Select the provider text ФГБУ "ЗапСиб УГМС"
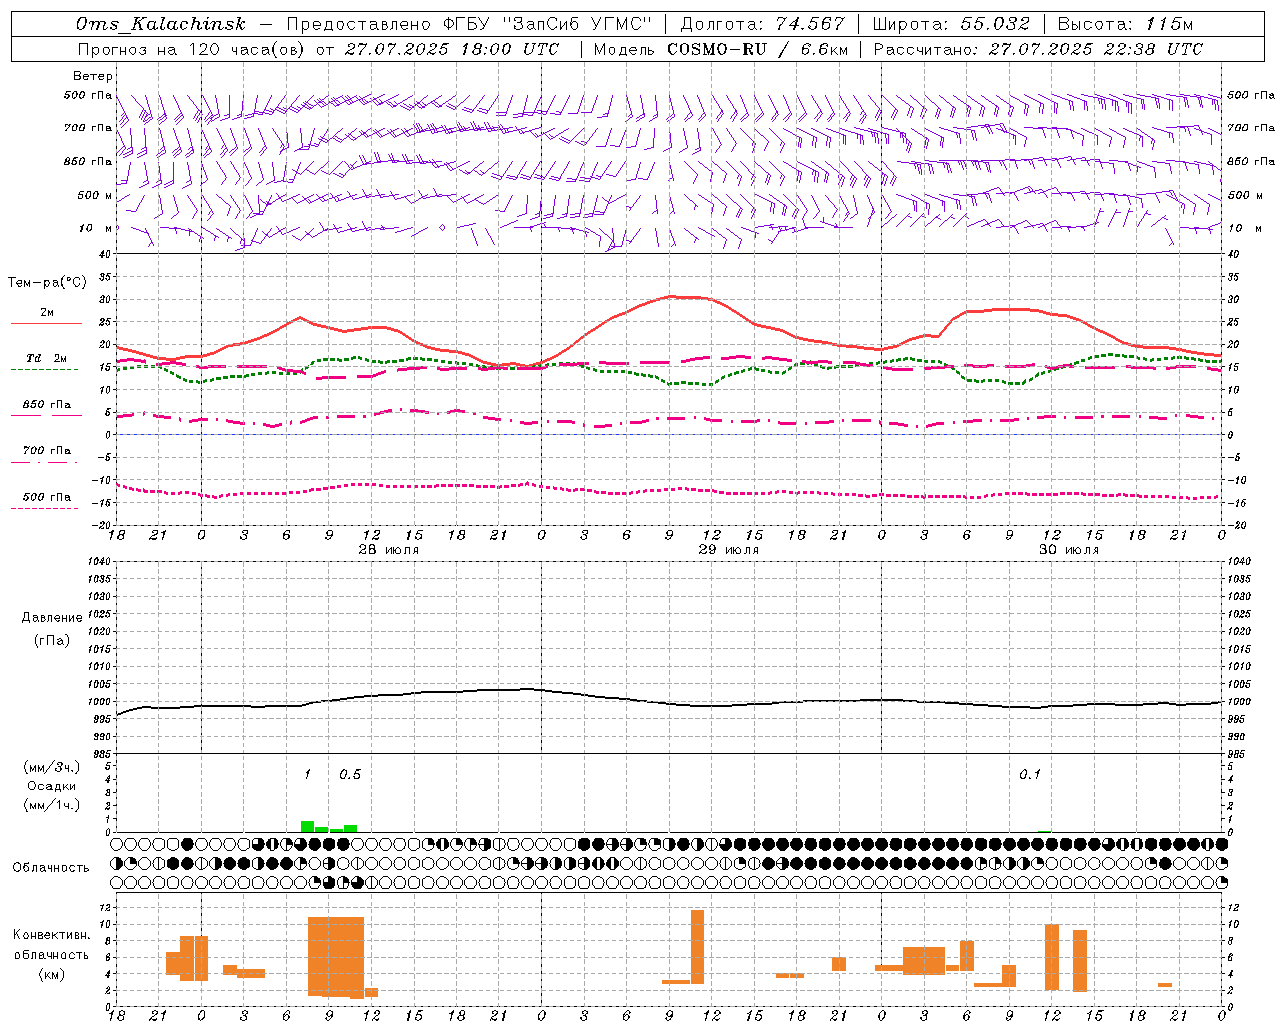Image resolution: width=1280 pixels, height=1024 pixels. click(547, 24)
